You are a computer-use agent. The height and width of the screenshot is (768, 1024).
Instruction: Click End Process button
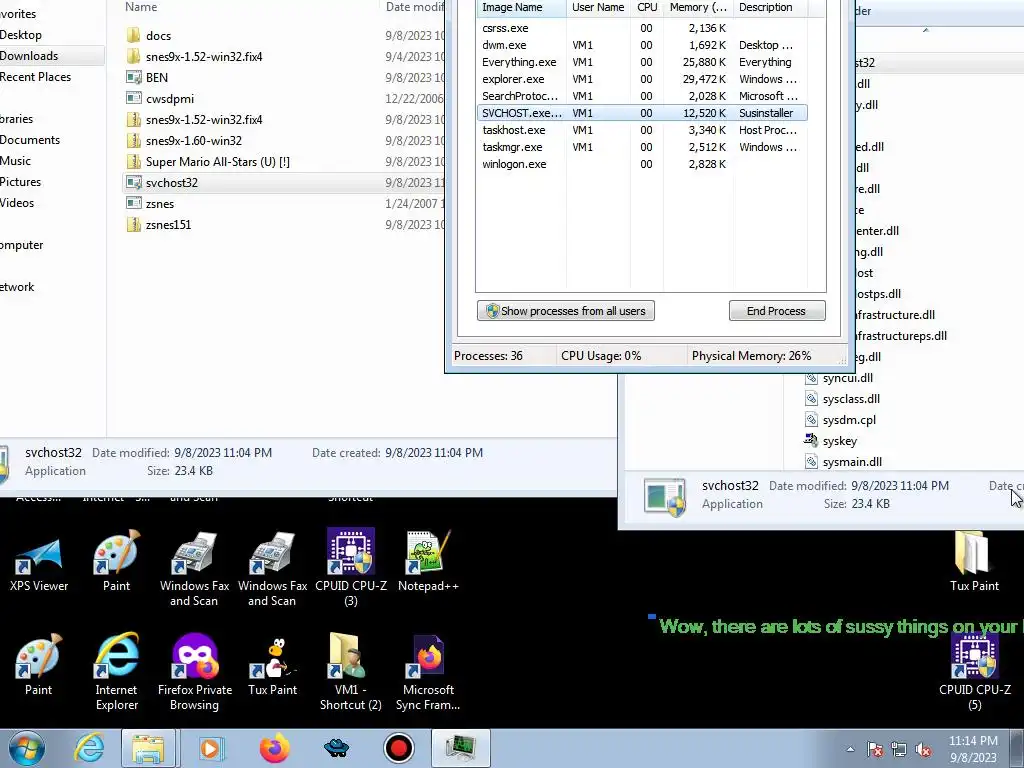tap(776, 311)
